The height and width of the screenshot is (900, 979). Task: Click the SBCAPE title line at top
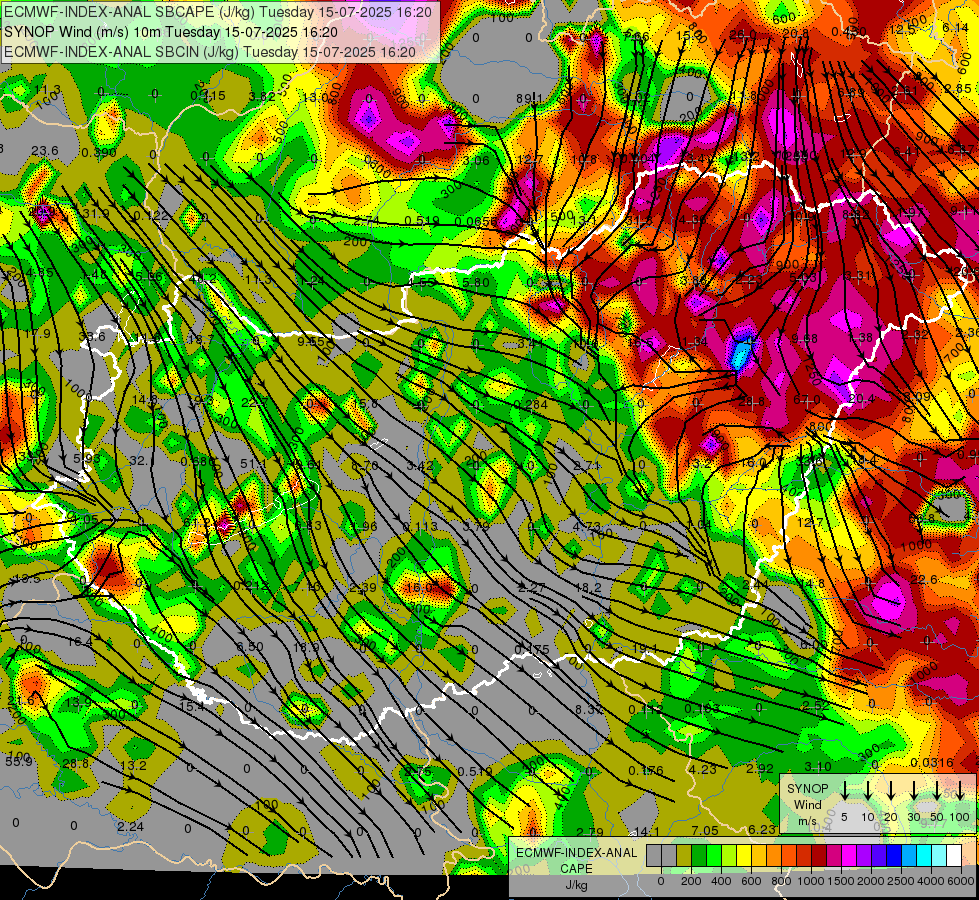tap(218, 12)
